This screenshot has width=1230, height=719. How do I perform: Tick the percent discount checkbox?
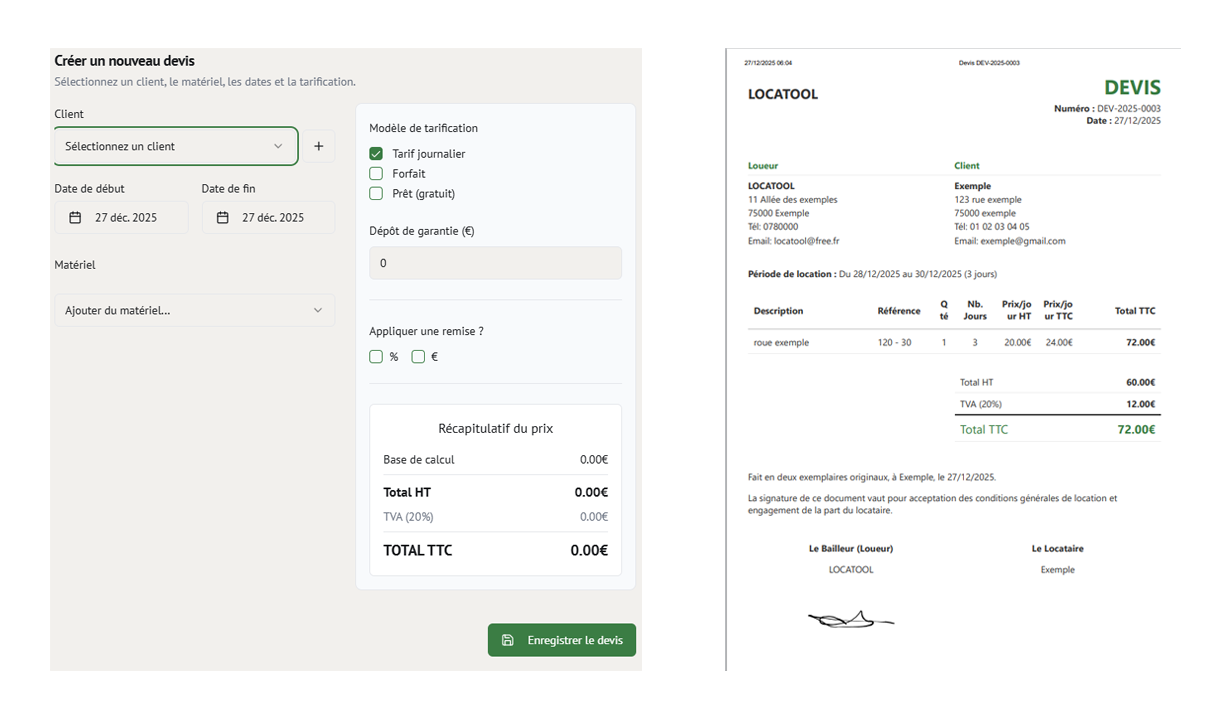(x=376, y=357)
